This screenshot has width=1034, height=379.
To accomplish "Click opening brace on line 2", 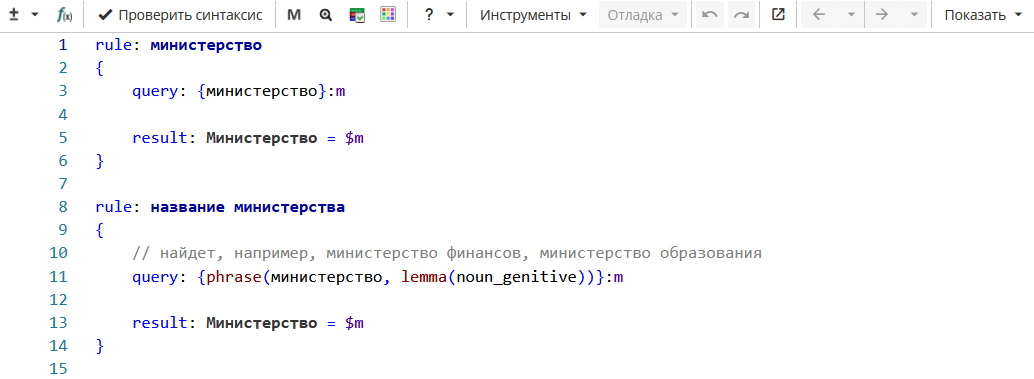I will 100,69.
